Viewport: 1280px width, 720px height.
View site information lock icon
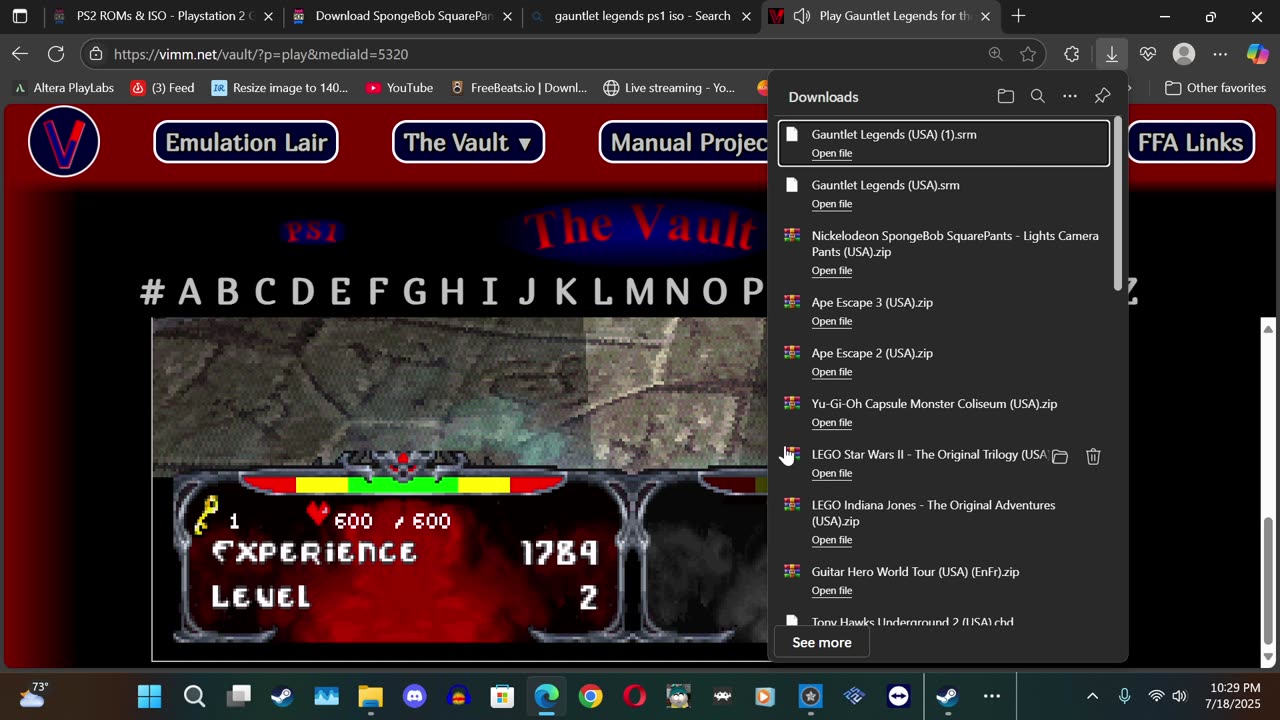[95, 54]
